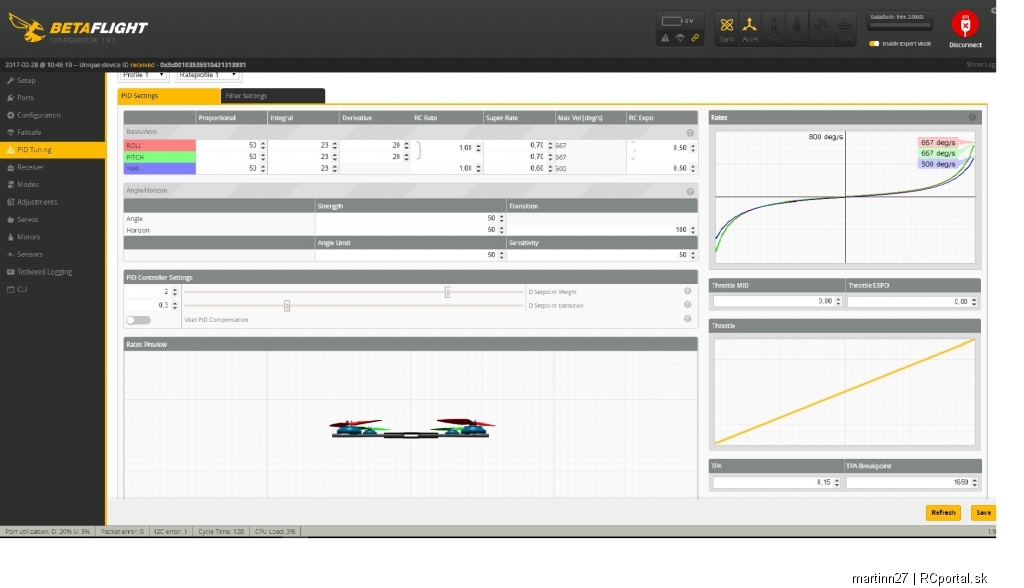
Task: Open the Ports section
Action: (x=53, y=98)
